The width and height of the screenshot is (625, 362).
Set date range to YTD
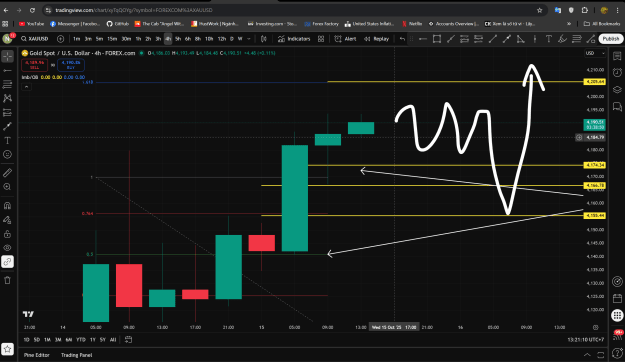pos(81,340)
